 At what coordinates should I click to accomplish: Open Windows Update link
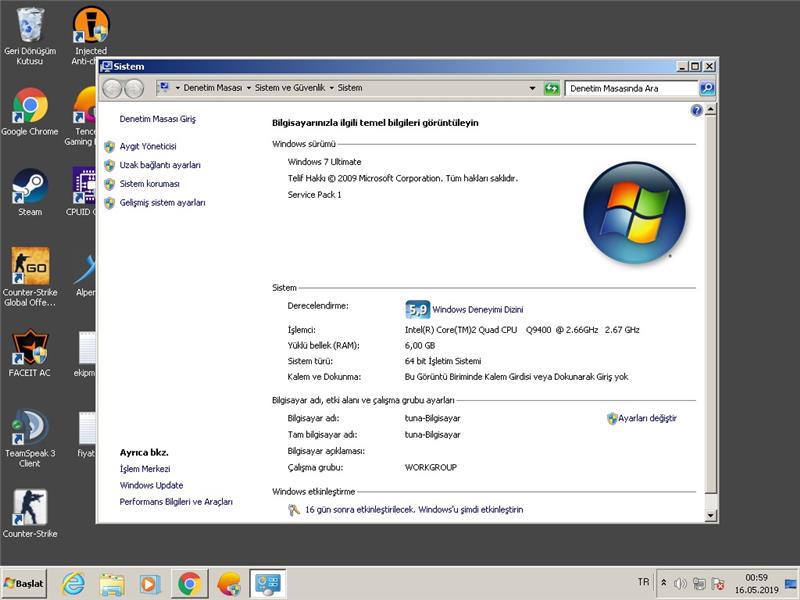pyautogui.click(x=152, y=485)
